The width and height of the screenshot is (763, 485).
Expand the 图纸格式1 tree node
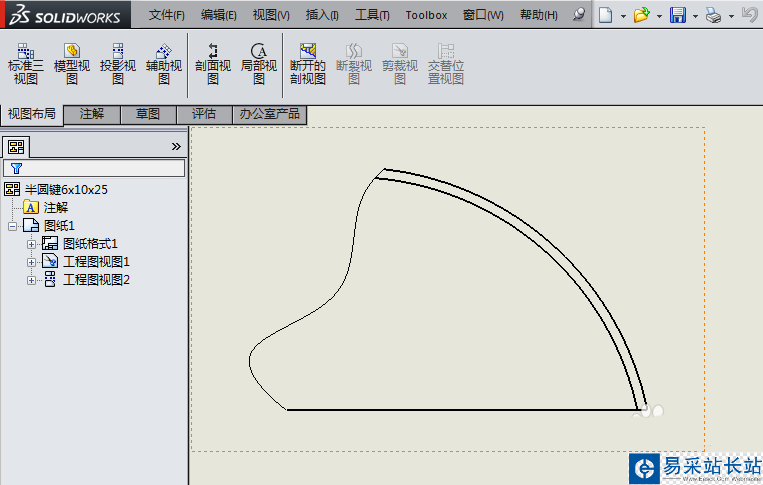coord(32,244)
